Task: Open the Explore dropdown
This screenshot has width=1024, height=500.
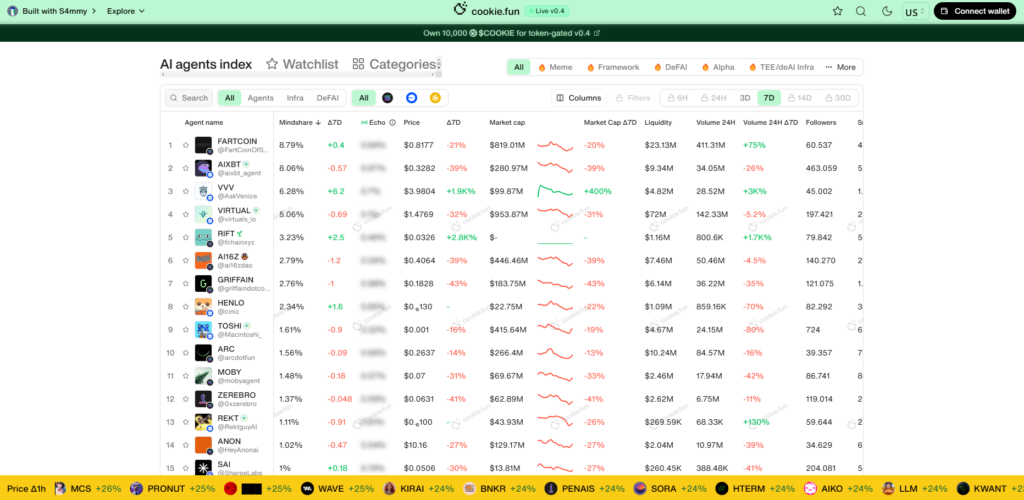Action: pos(126,11)
